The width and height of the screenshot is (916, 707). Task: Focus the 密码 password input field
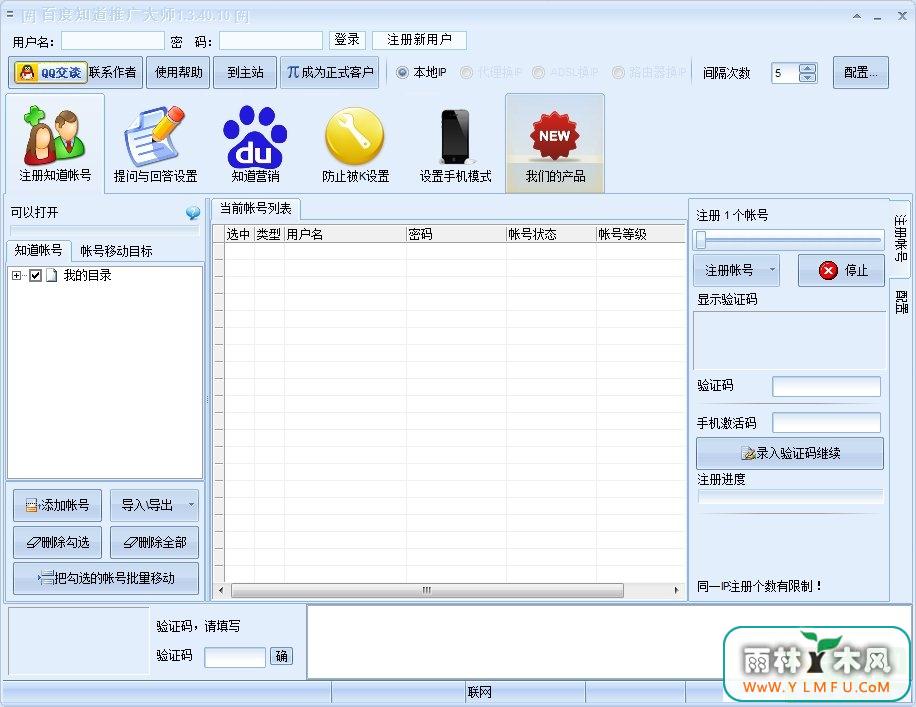tap(270, 40)
